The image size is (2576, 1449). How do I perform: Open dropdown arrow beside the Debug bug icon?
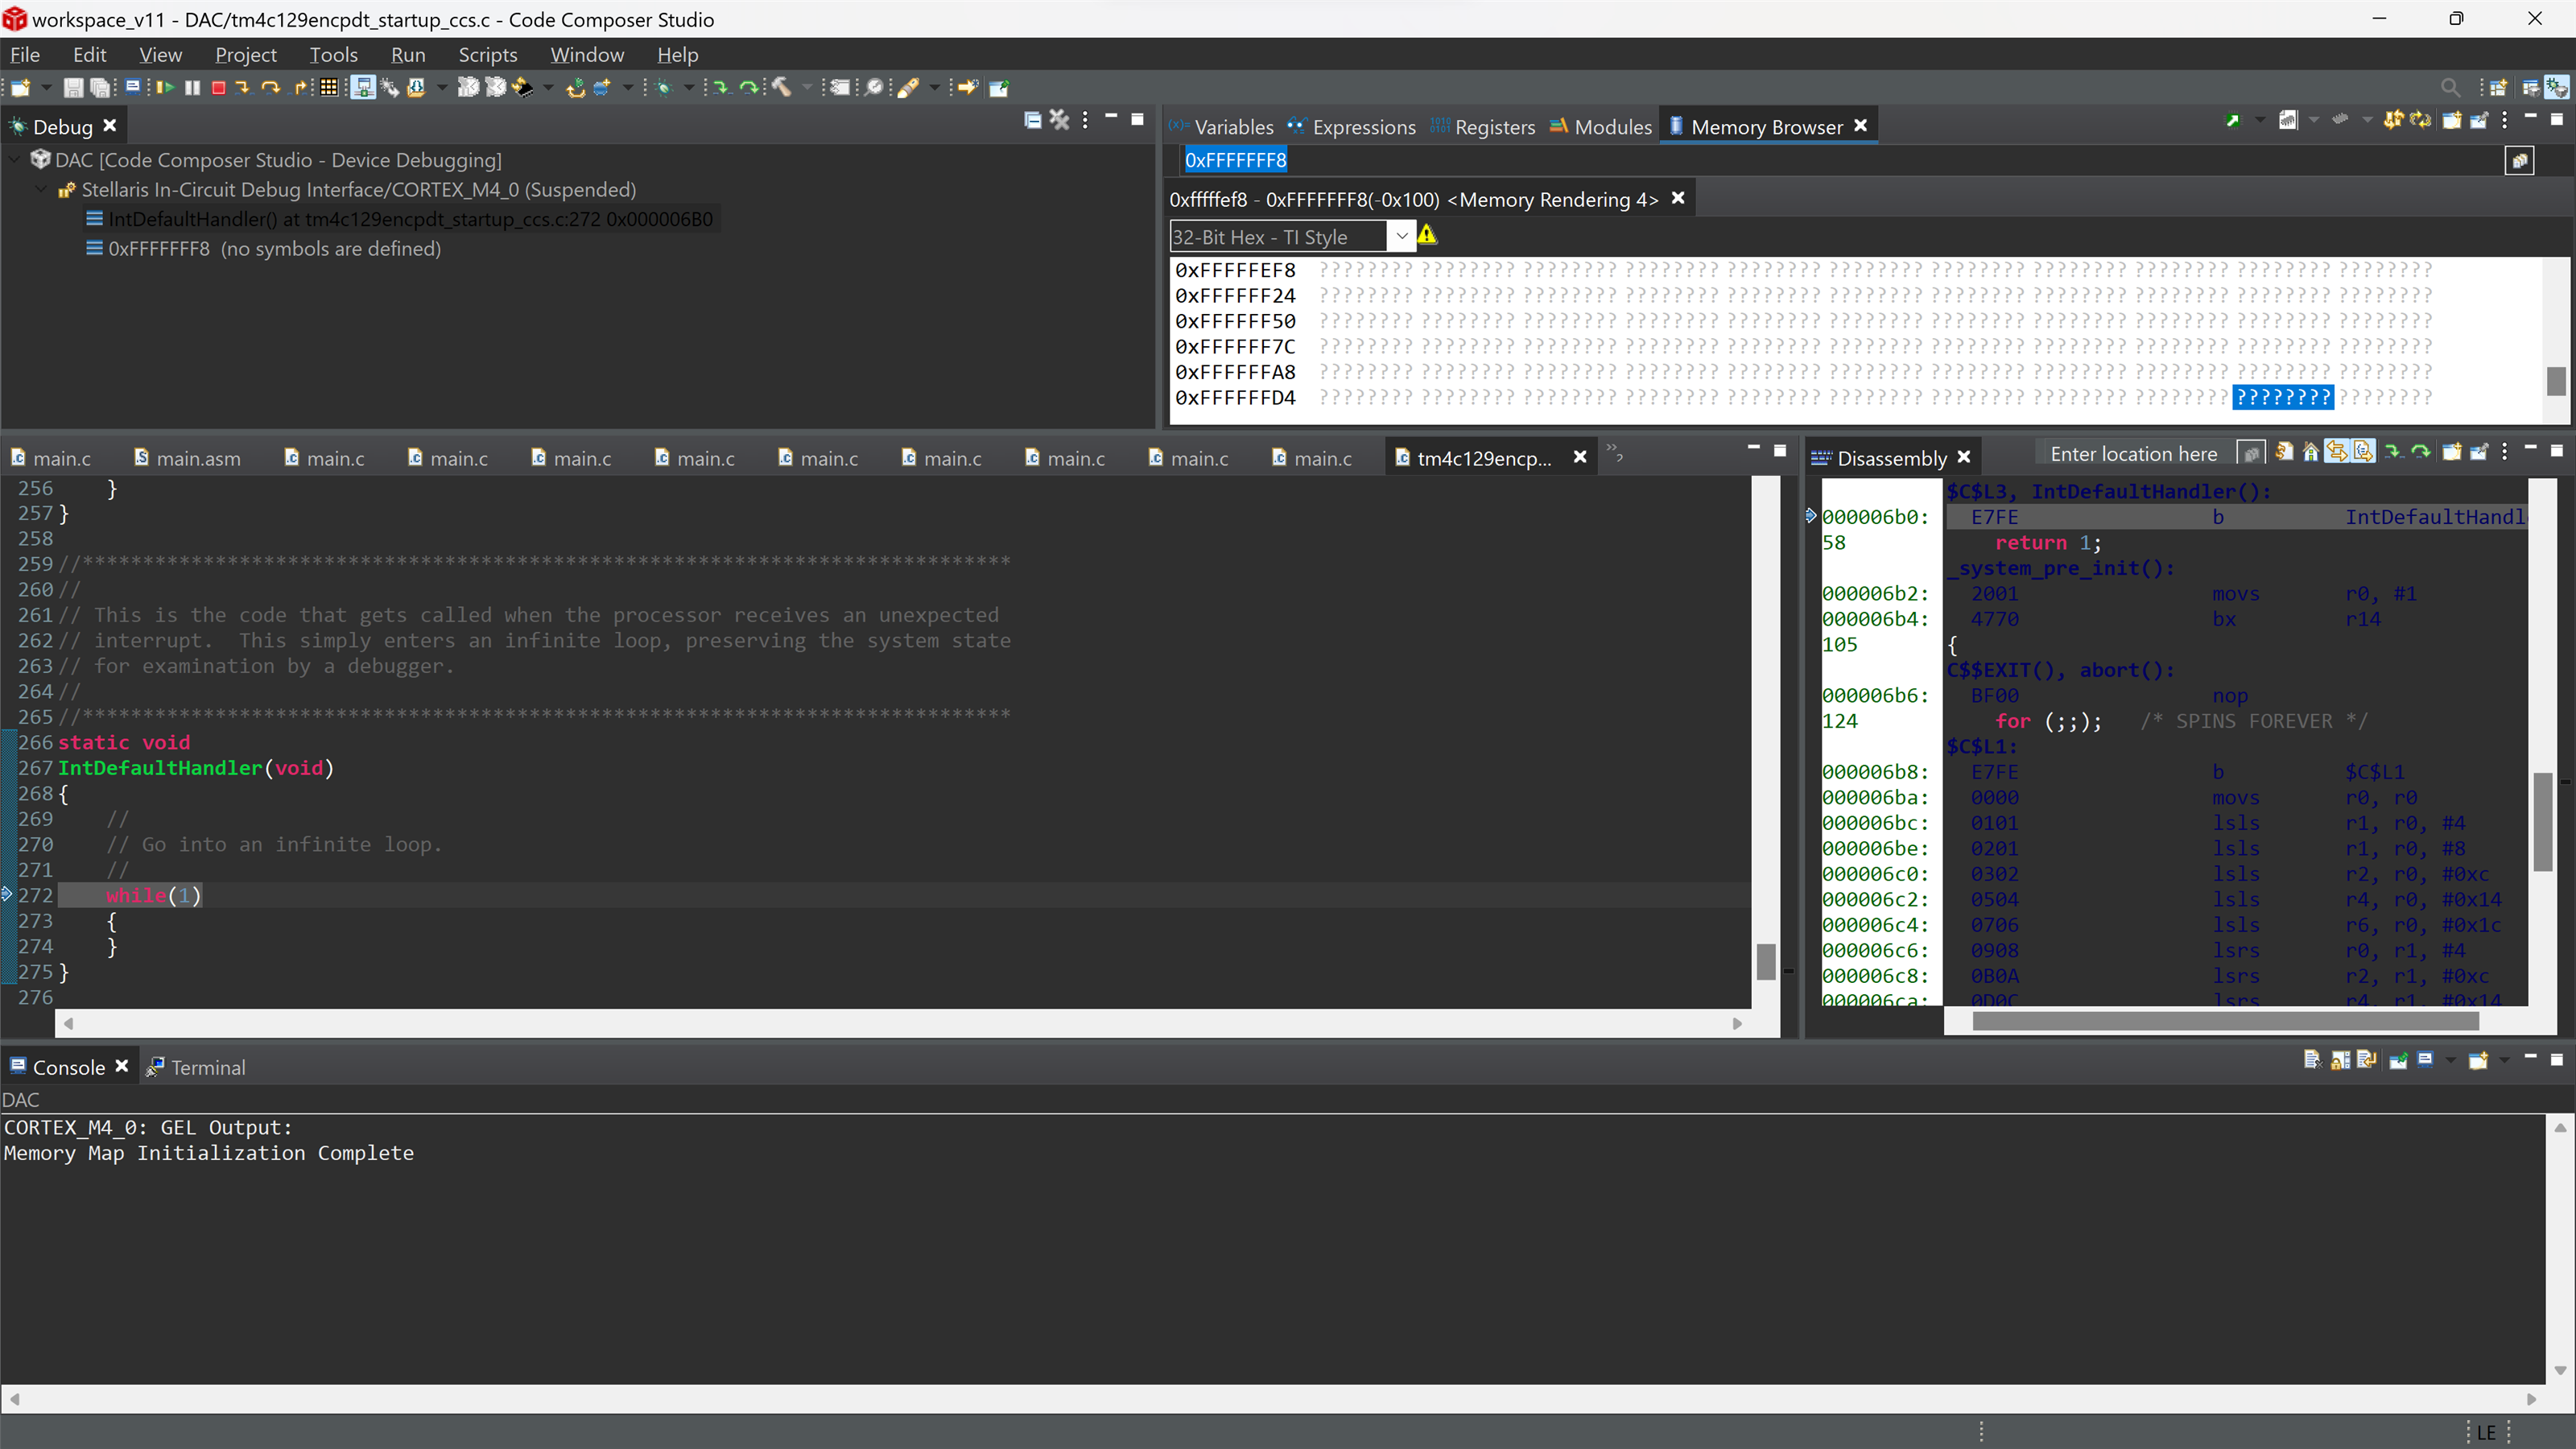(689, 88)
